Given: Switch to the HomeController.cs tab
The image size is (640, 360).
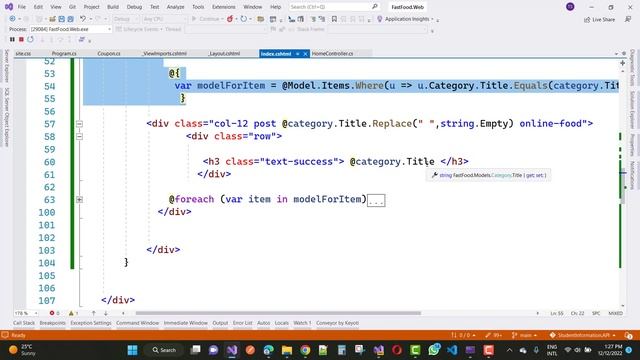Looking at the screenshot, I should 333,53.
